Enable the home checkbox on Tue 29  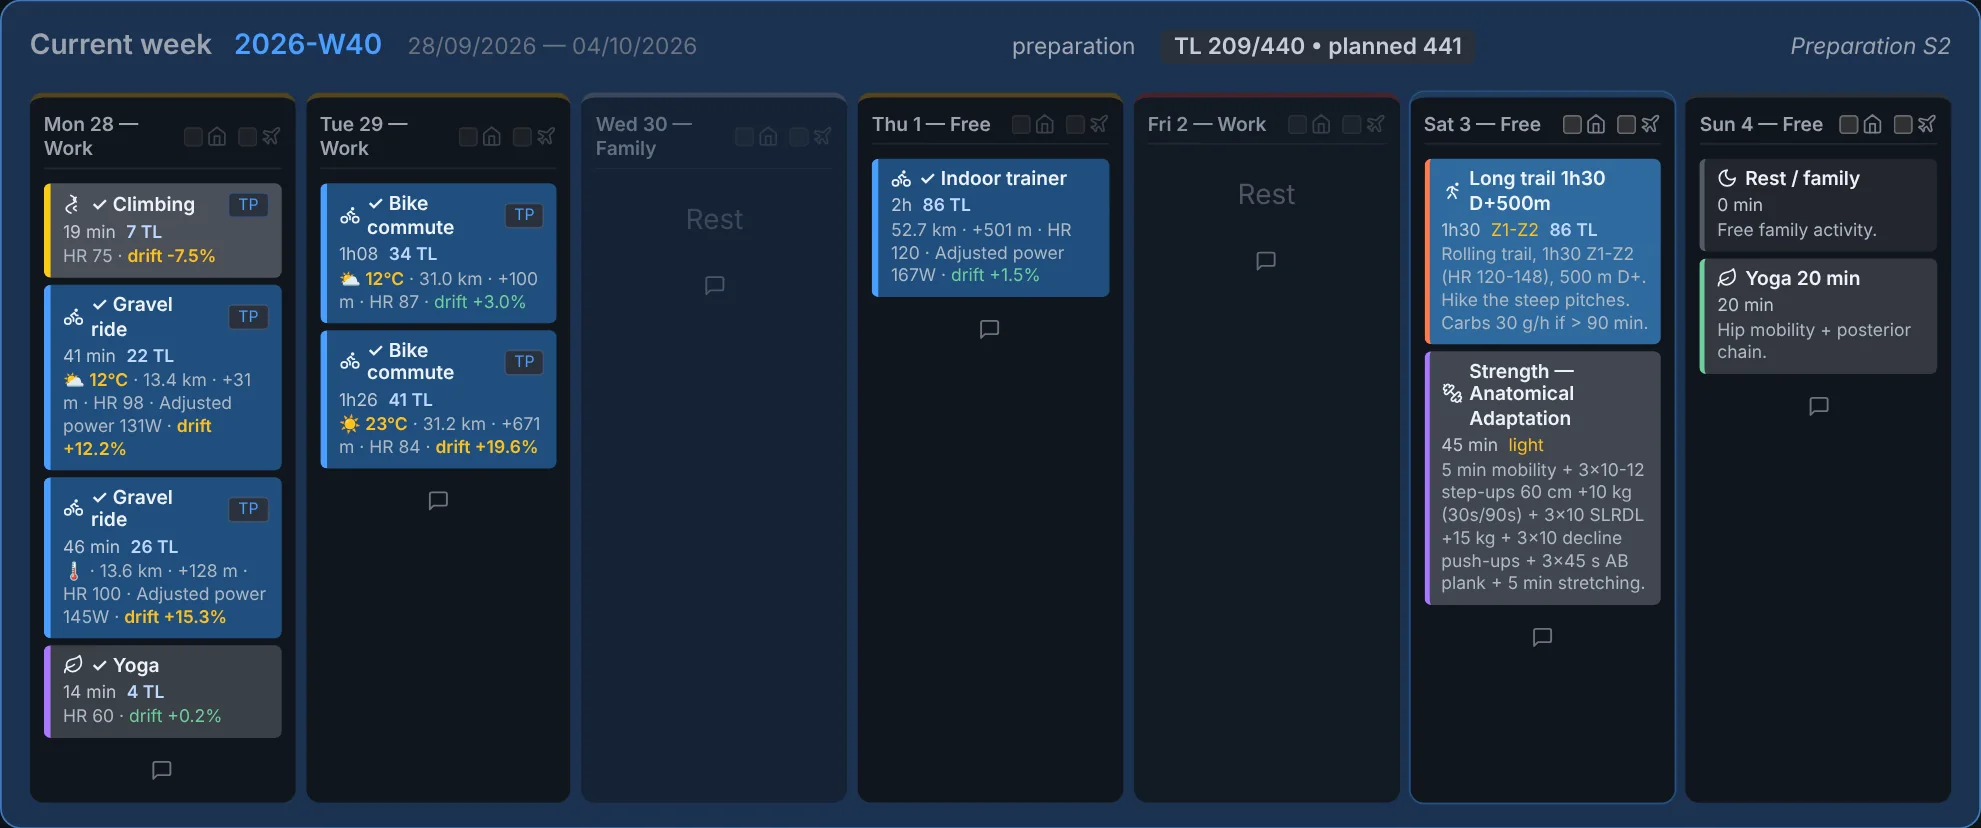pos(468,137)
